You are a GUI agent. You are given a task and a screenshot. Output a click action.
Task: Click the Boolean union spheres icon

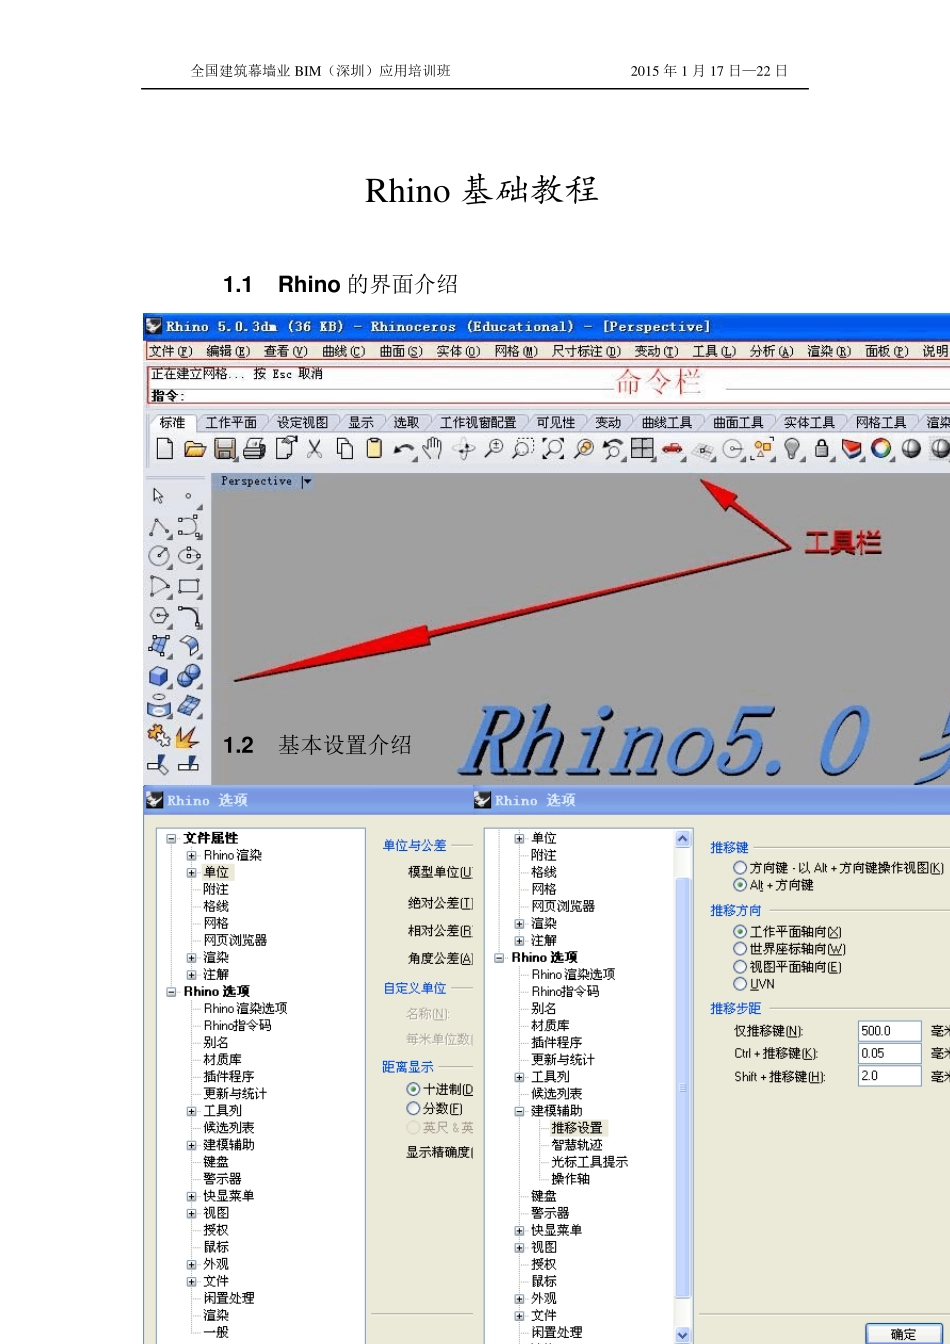pyautogui.click(x=189, y=677)
